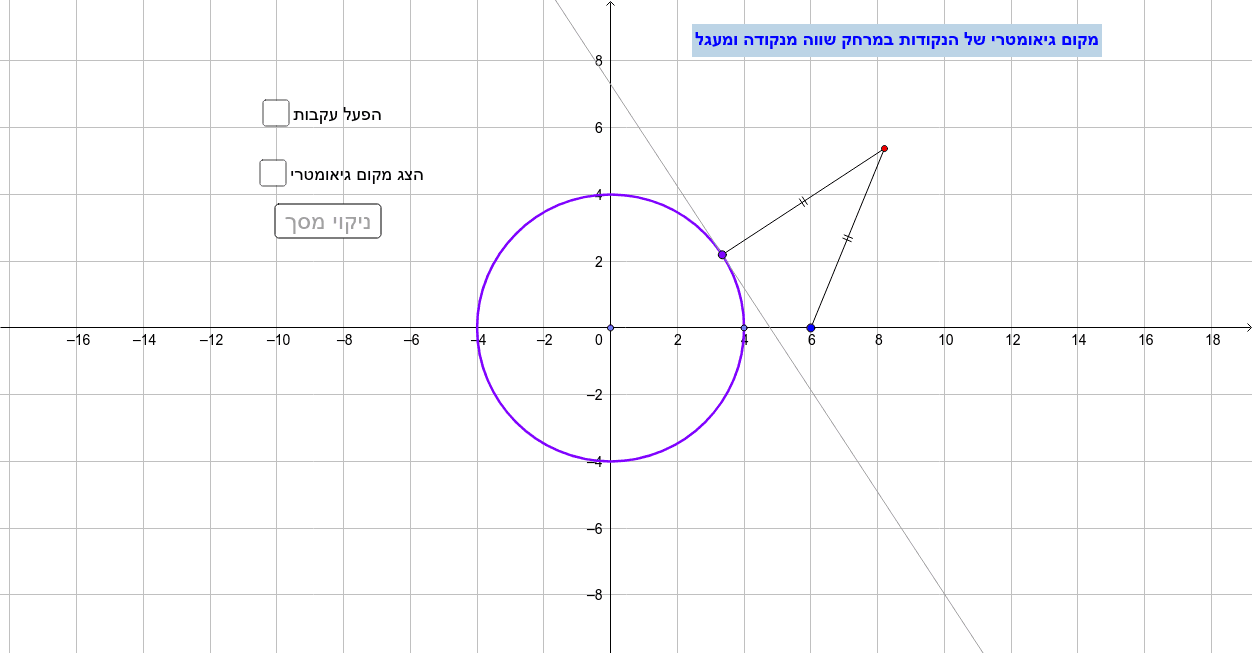
Task: Click the הצג מקום גיאומטרי label text
Action: [357, 174]
